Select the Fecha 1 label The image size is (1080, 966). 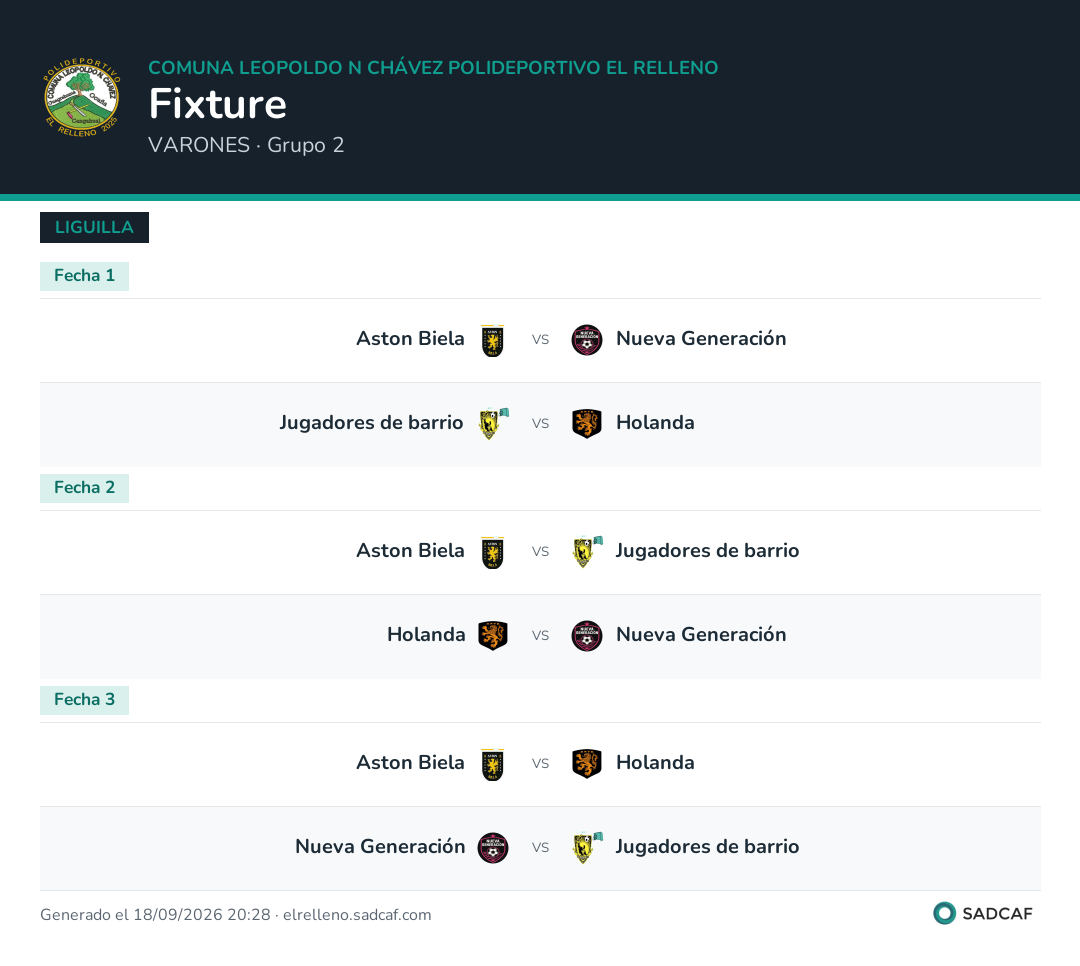click(84, 276)
